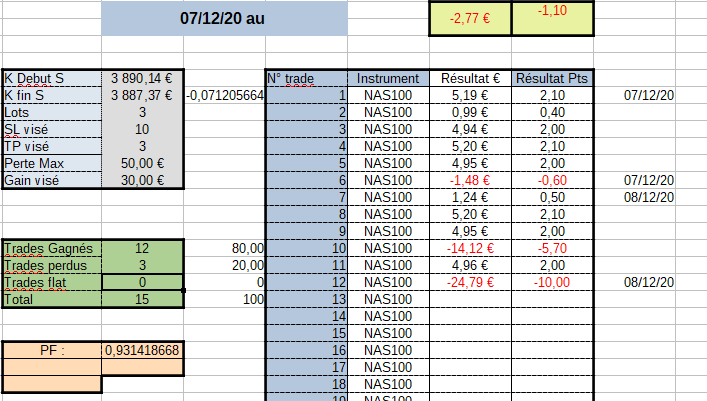Viewport: 707px width, 401px height.
Task: Select the 'Résultat Pts' column header
Action: click(552, 78)
